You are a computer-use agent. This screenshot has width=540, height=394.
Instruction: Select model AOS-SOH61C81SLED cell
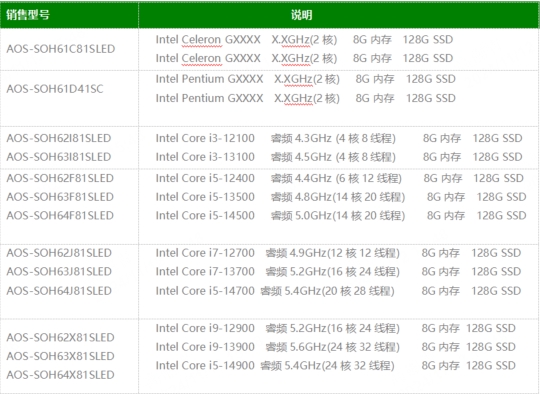pos(69,49)
